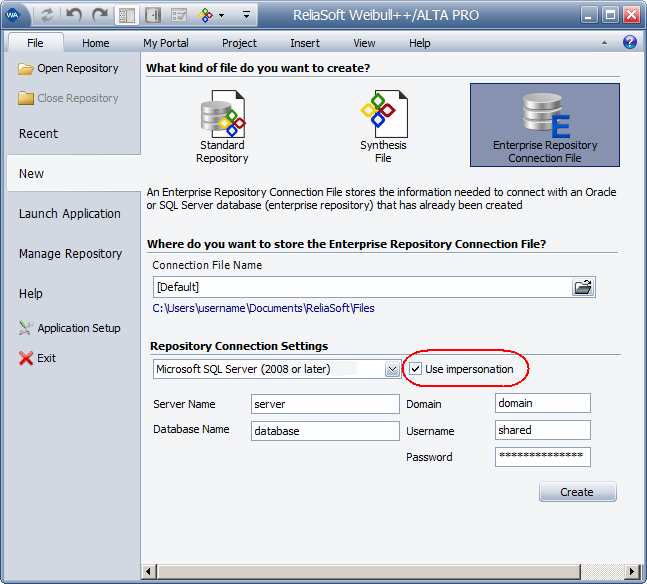
Task: Click the undo arrow in title toolbar
Action: (x=74, y=15)
